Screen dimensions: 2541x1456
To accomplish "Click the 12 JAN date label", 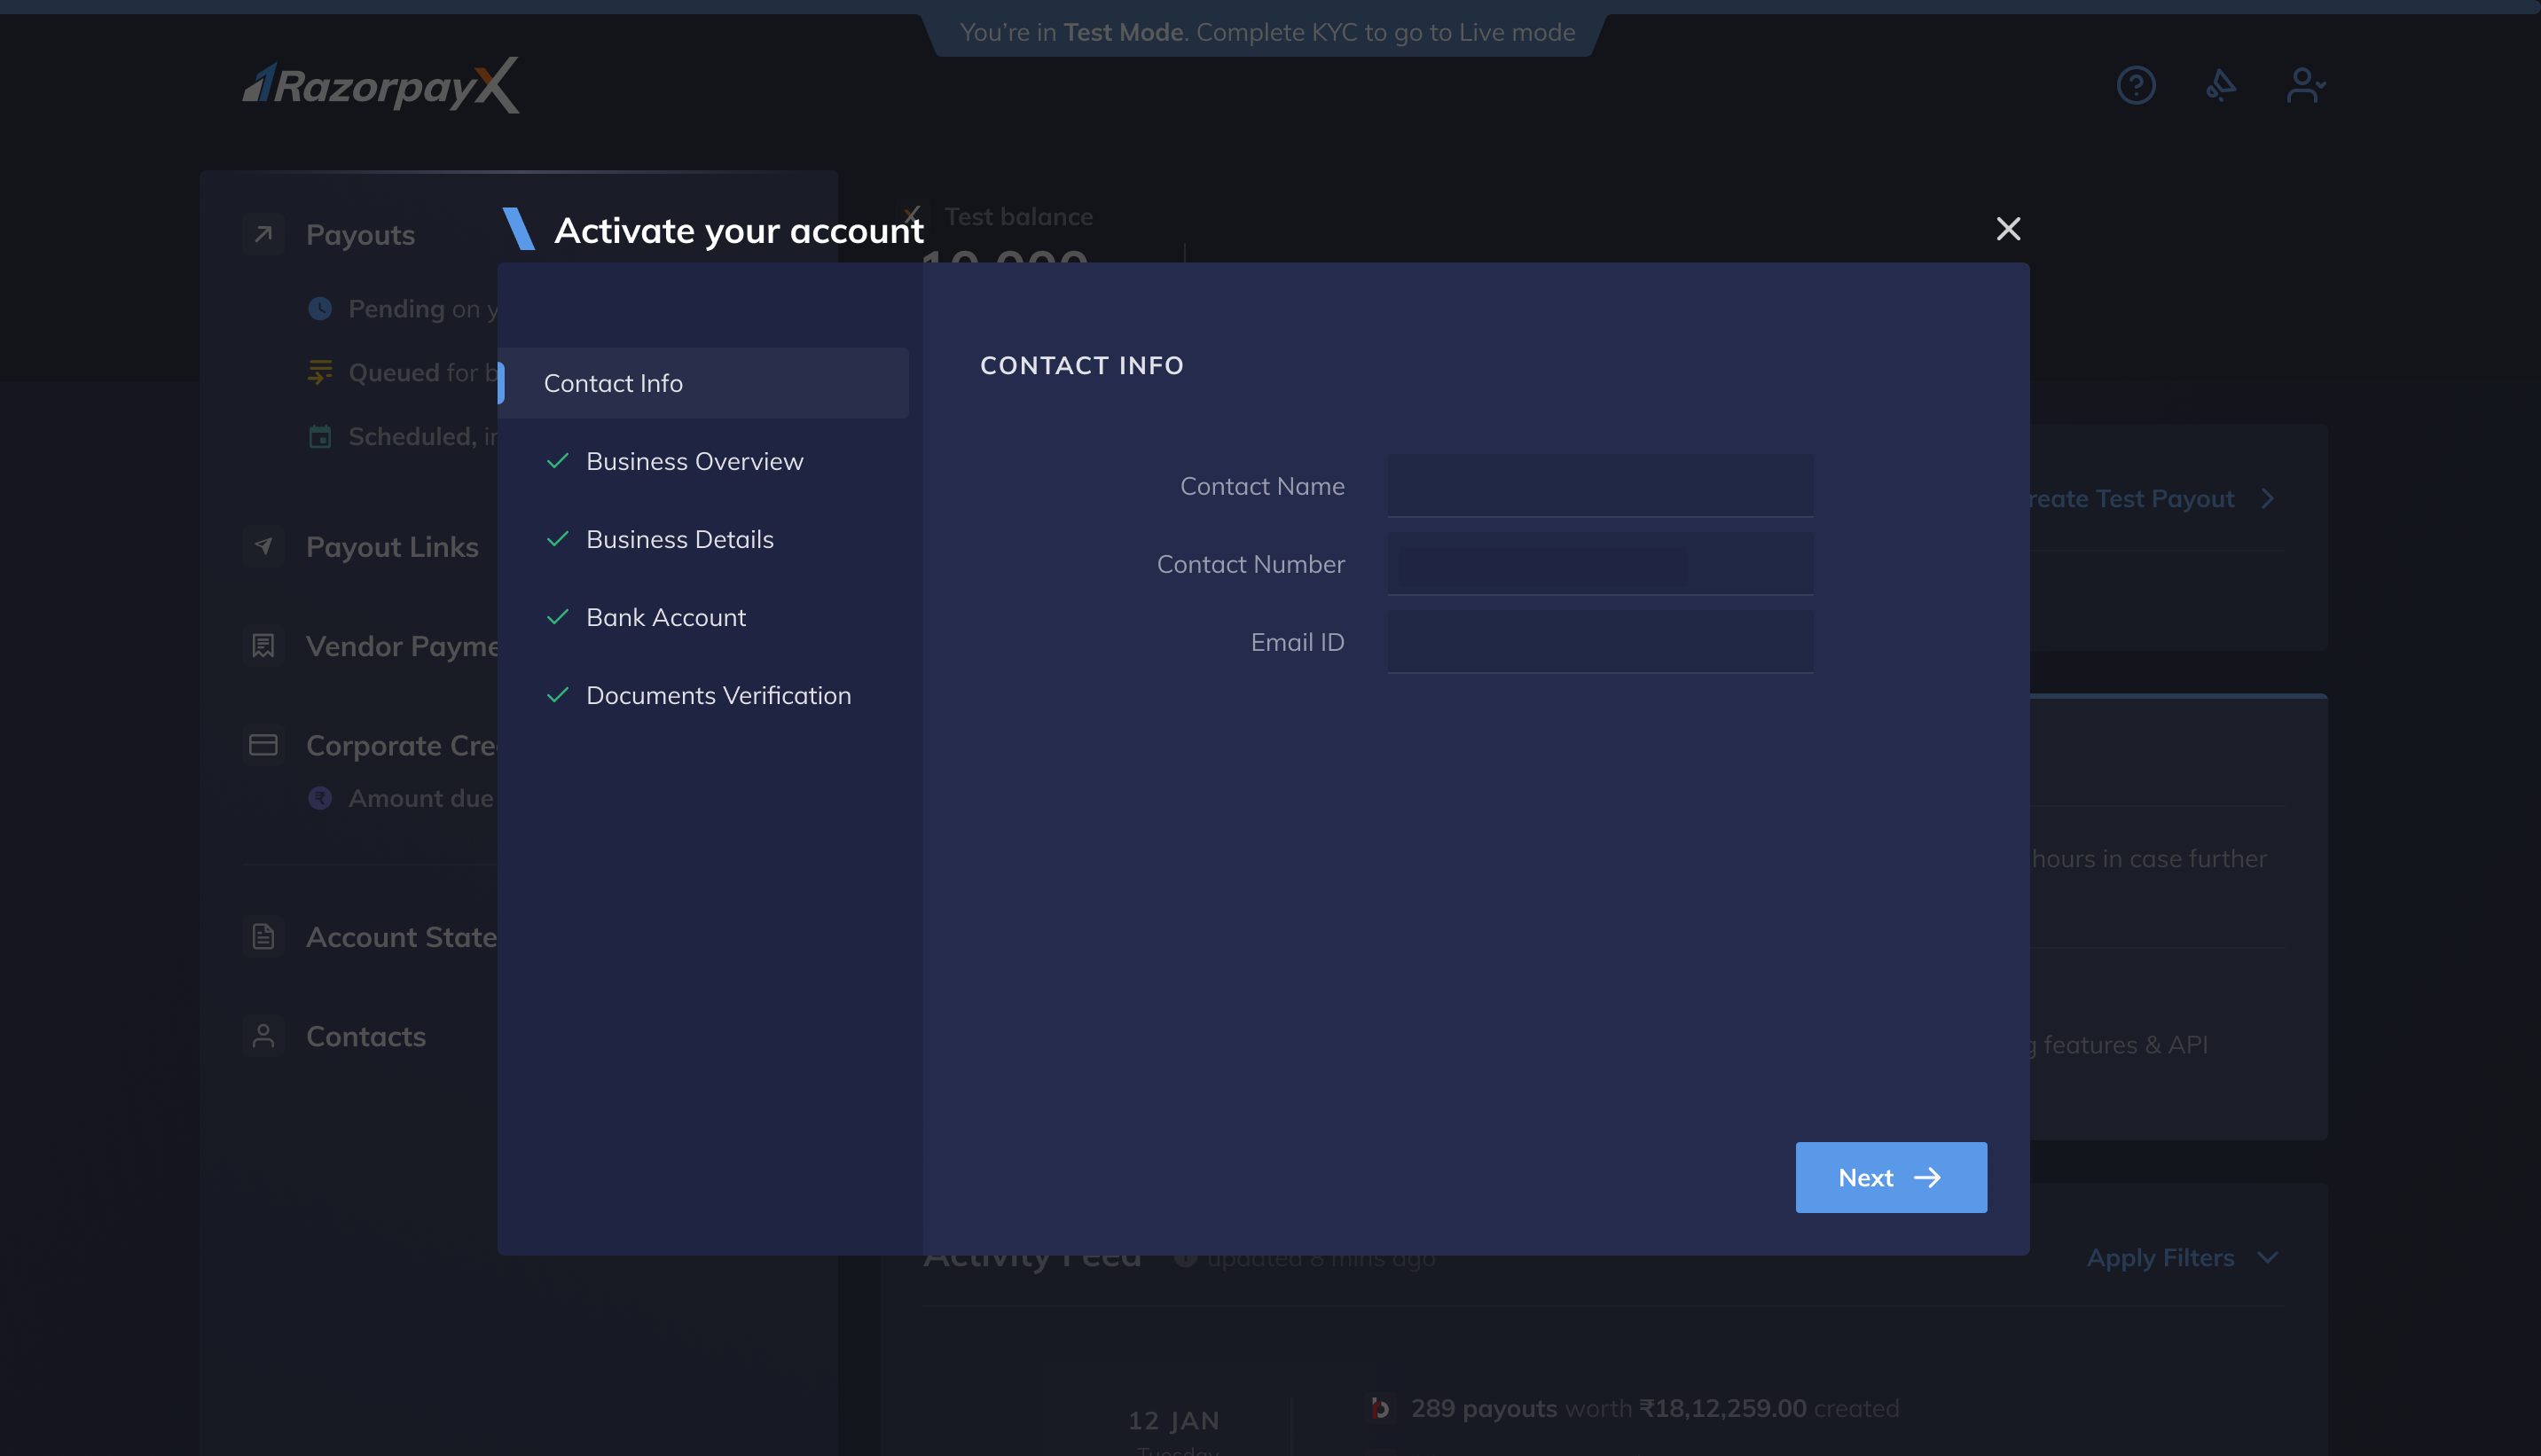I will tap(1174, 1421).
